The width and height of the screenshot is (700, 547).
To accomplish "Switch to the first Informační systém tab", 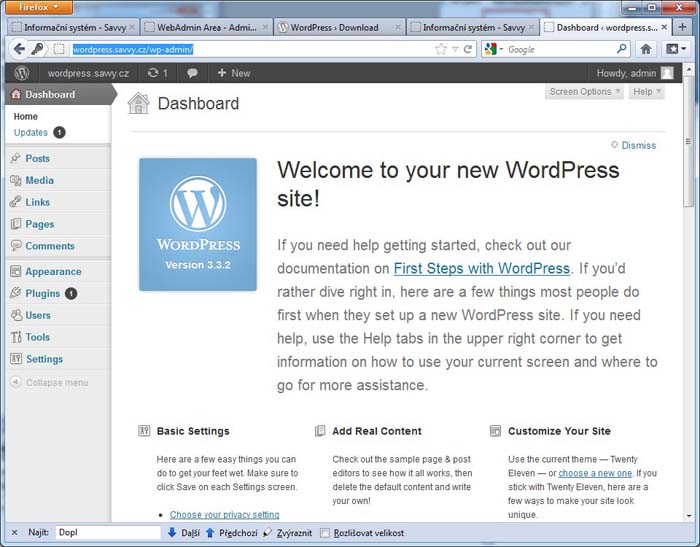I will coord(73,27).
